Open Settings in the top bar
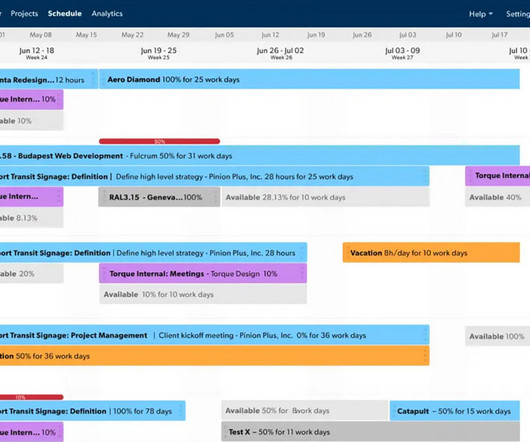This screenshot has width=530, height=442. (x=518, y=14)
